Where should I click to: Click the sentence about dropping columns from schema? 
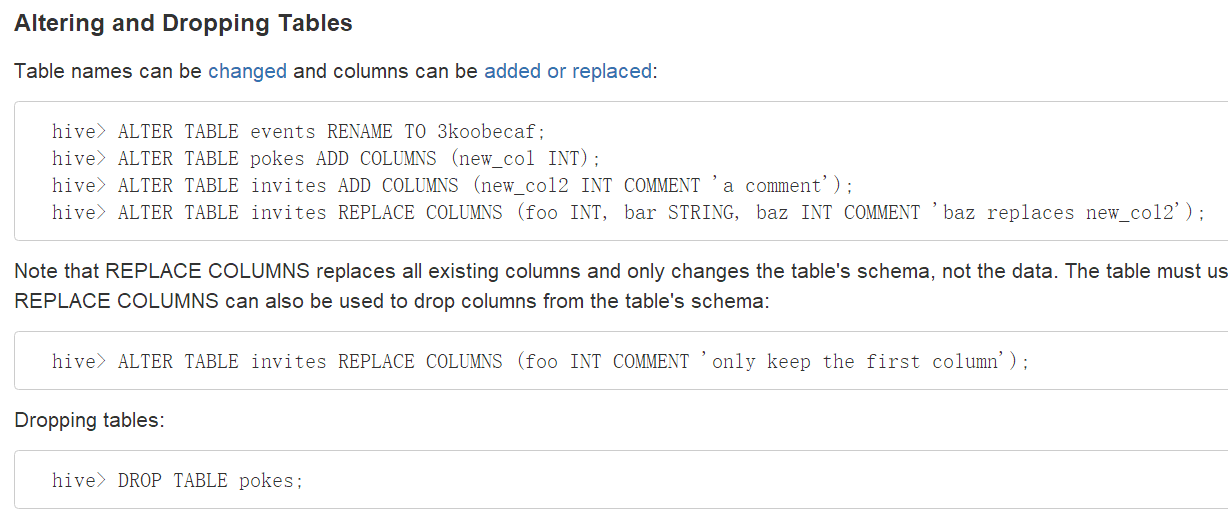(392, 300)
